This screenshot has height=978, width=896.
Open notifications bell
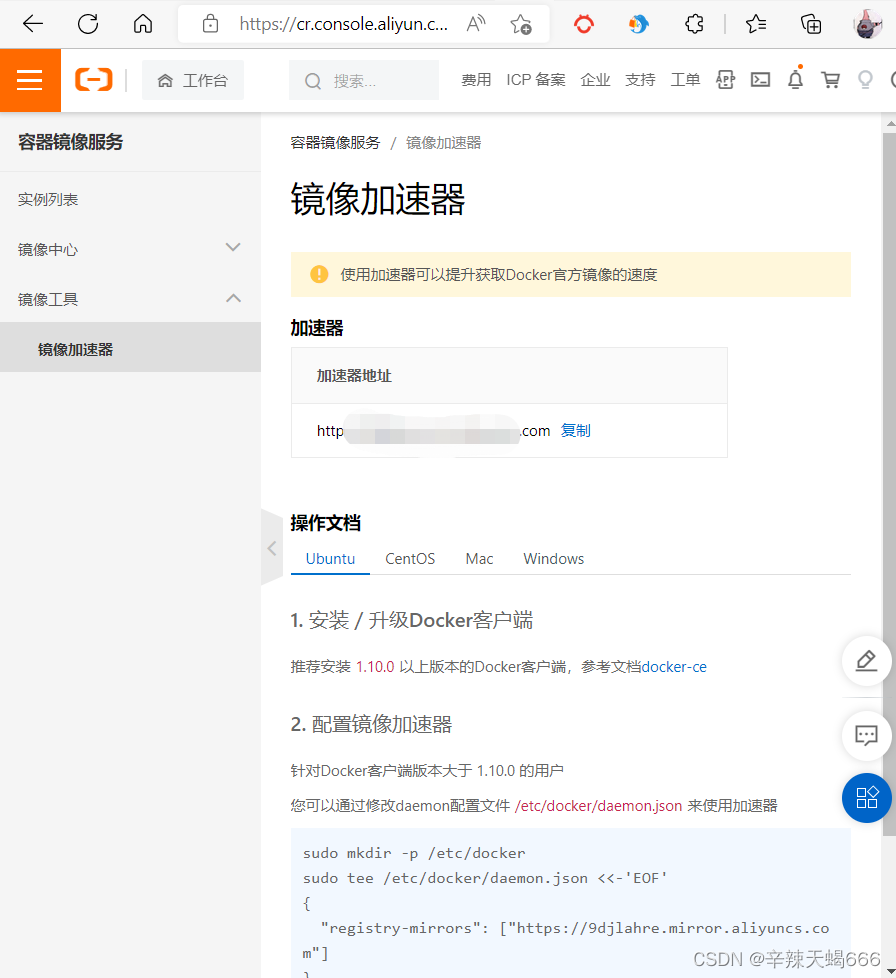coord(796,79)
